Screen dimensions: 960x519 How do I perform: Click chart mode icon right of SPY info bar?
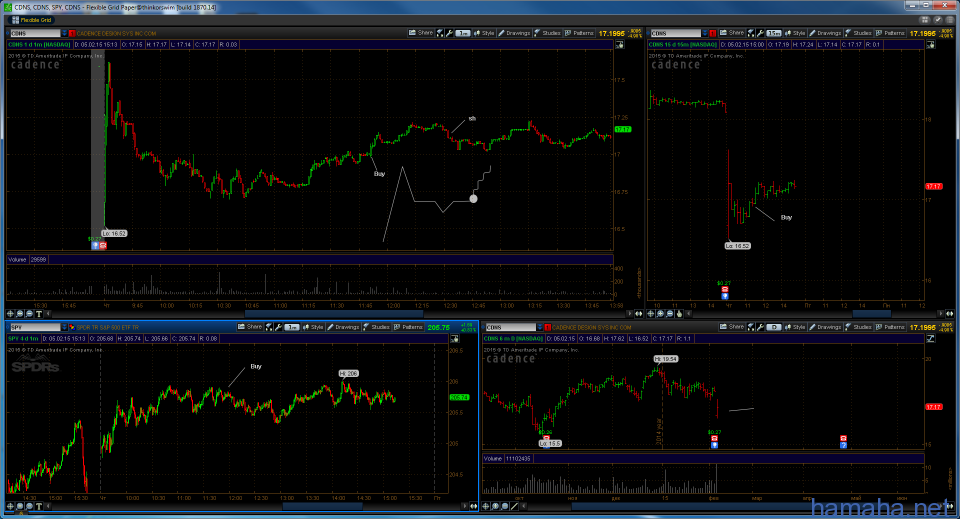click(454, 338)
